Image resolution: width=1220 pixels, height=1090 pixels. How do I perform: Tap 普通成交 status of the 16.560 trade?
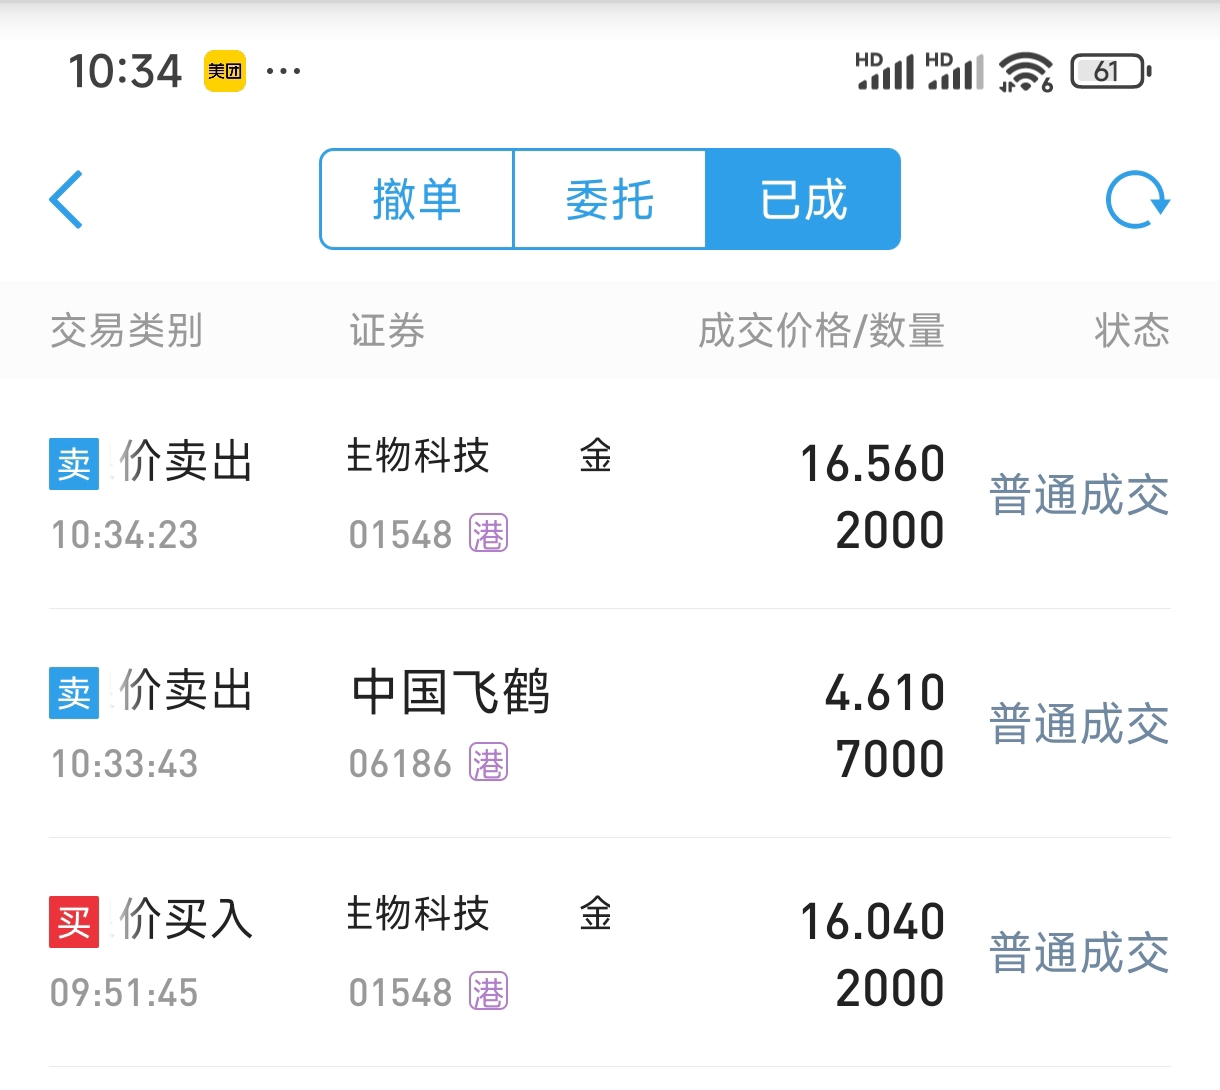click(1079, 496)
